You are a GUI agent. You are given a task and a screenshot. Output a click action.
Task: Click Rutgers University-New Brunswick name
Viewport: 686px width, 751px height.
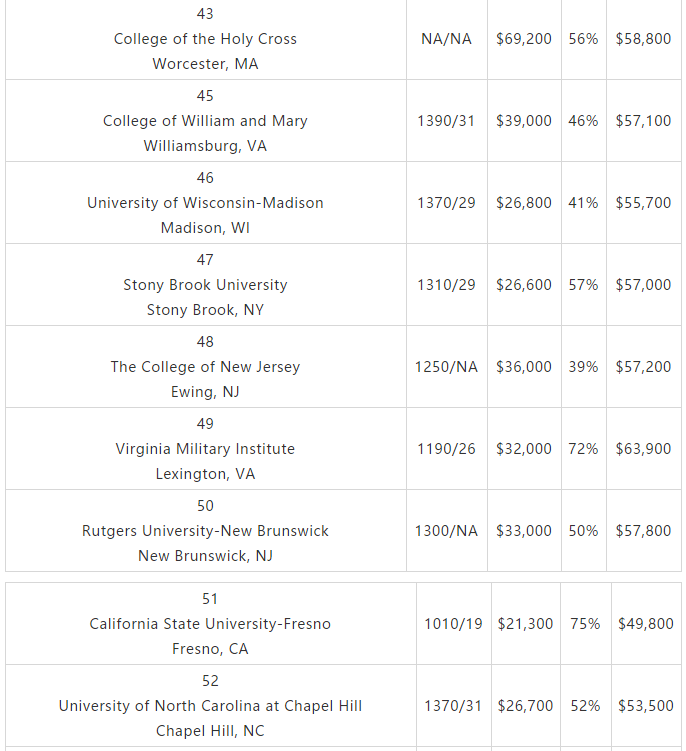click(x=205, y=531)
